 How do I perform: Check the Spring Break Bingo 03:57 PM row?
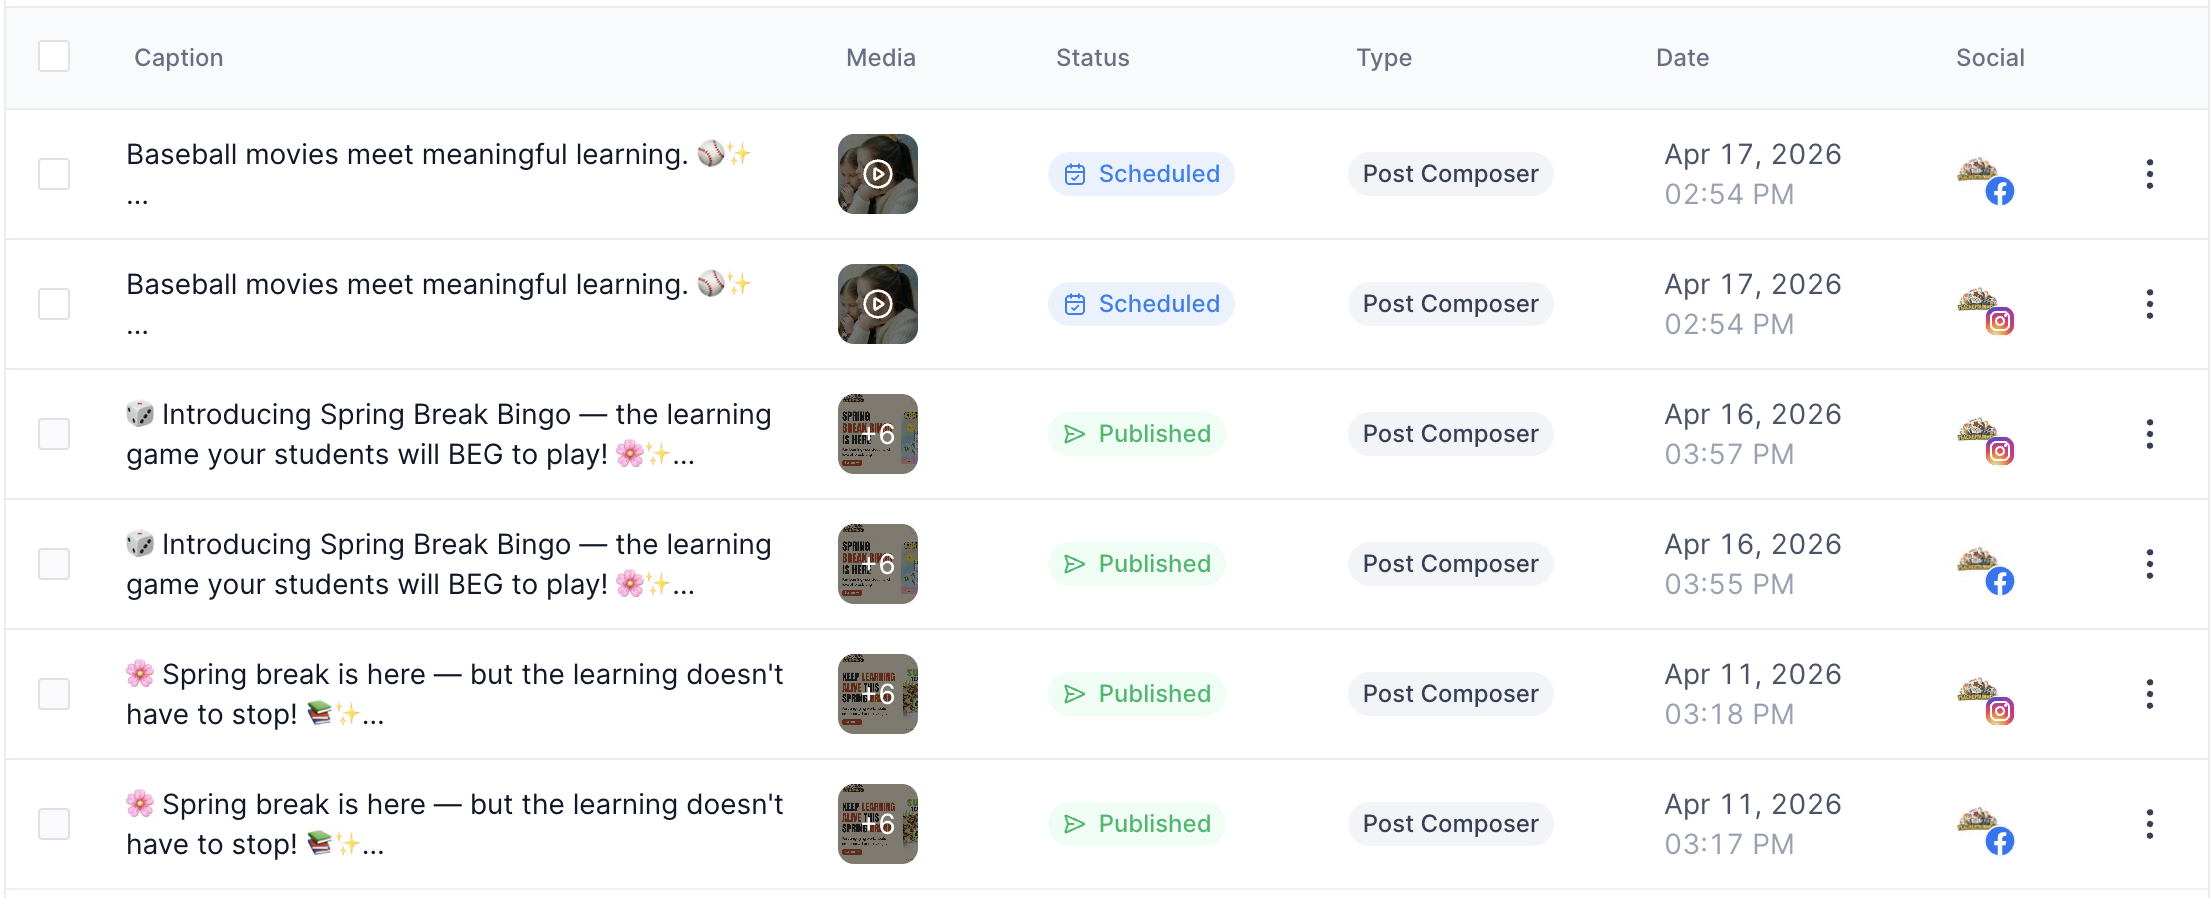(54, 434)
